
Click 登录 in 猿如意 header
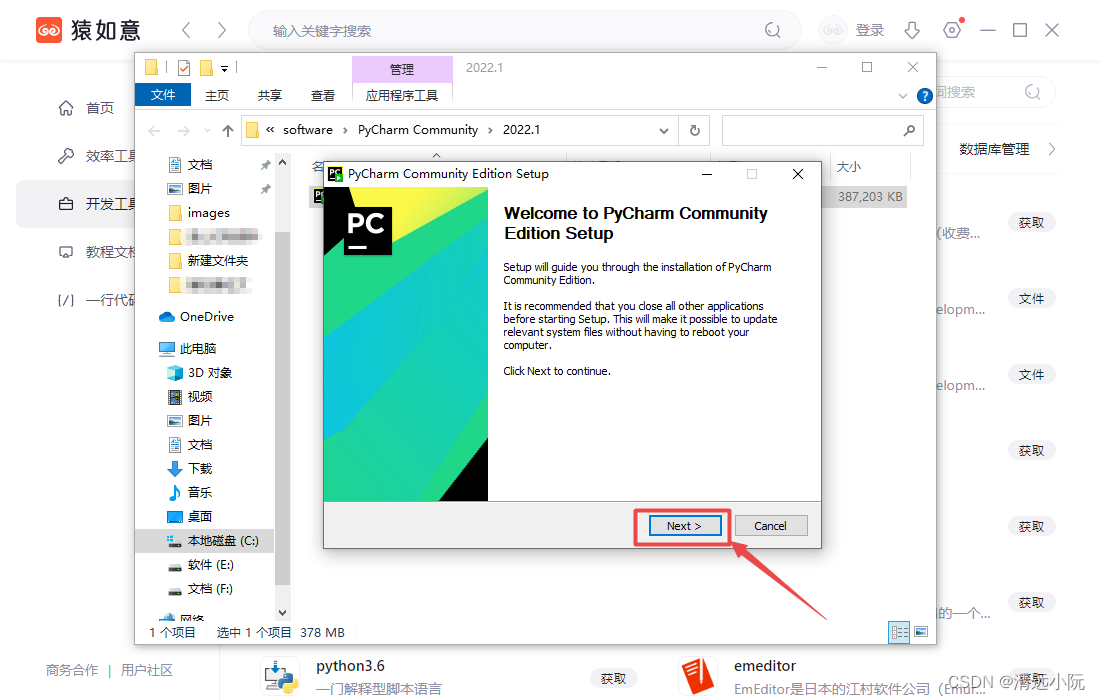coord(870,30)
